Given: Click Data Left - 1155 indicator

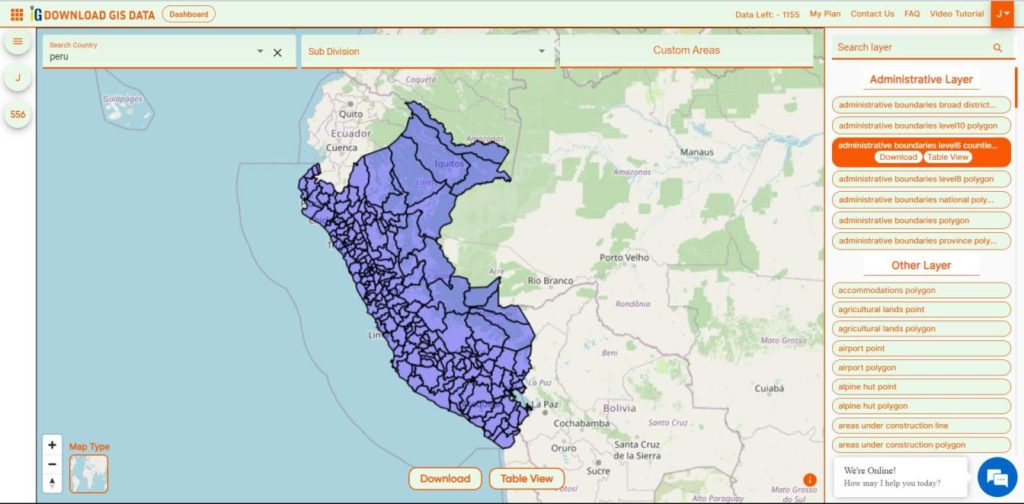Looking at the screenshot, I should pyautogui.click(x=767, y=14).
